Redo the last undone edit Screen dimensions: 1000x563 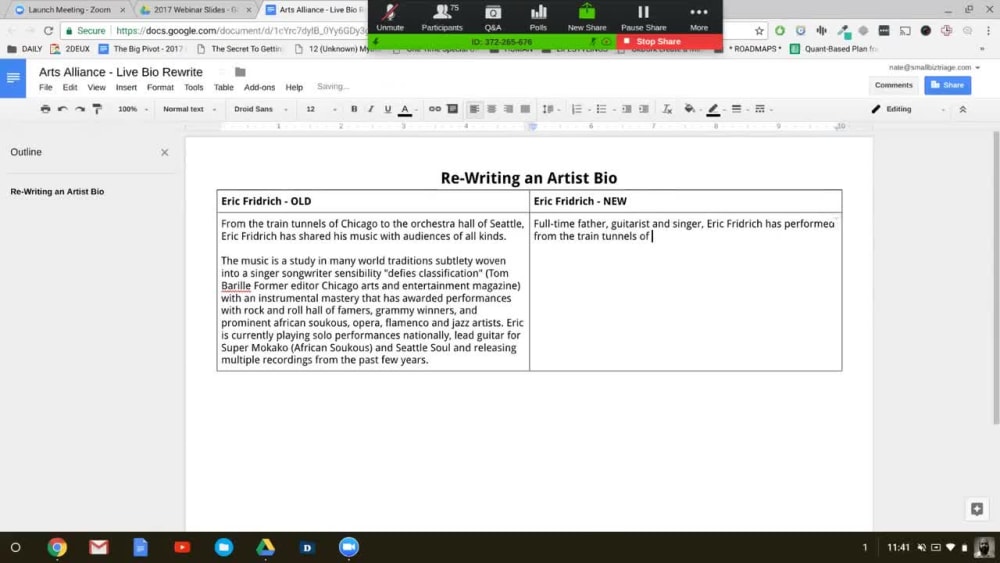[x=80, y=109]
